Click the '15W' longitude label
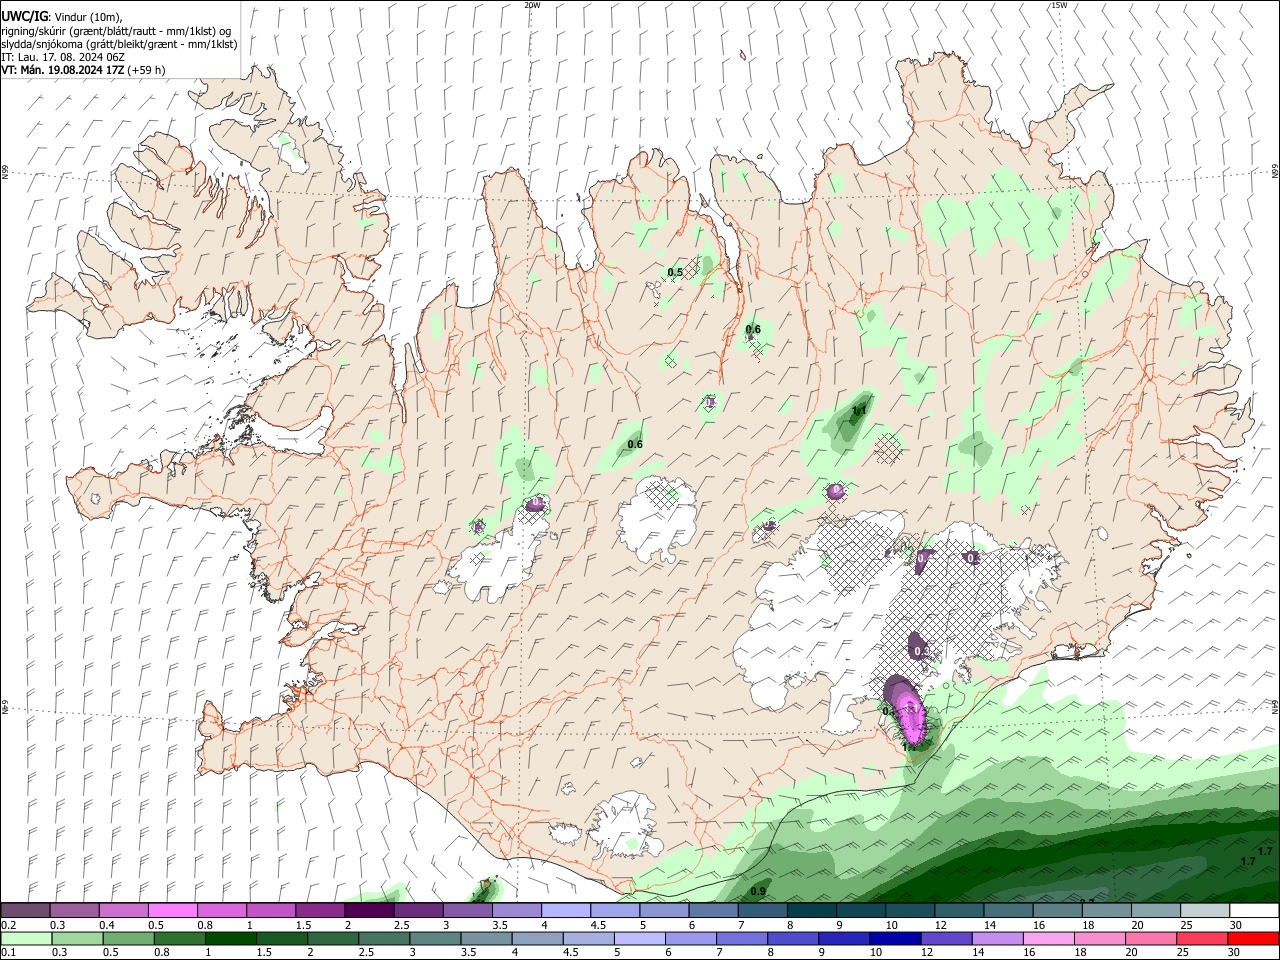Viewport: 1280px width, 960px height. 1059,5
